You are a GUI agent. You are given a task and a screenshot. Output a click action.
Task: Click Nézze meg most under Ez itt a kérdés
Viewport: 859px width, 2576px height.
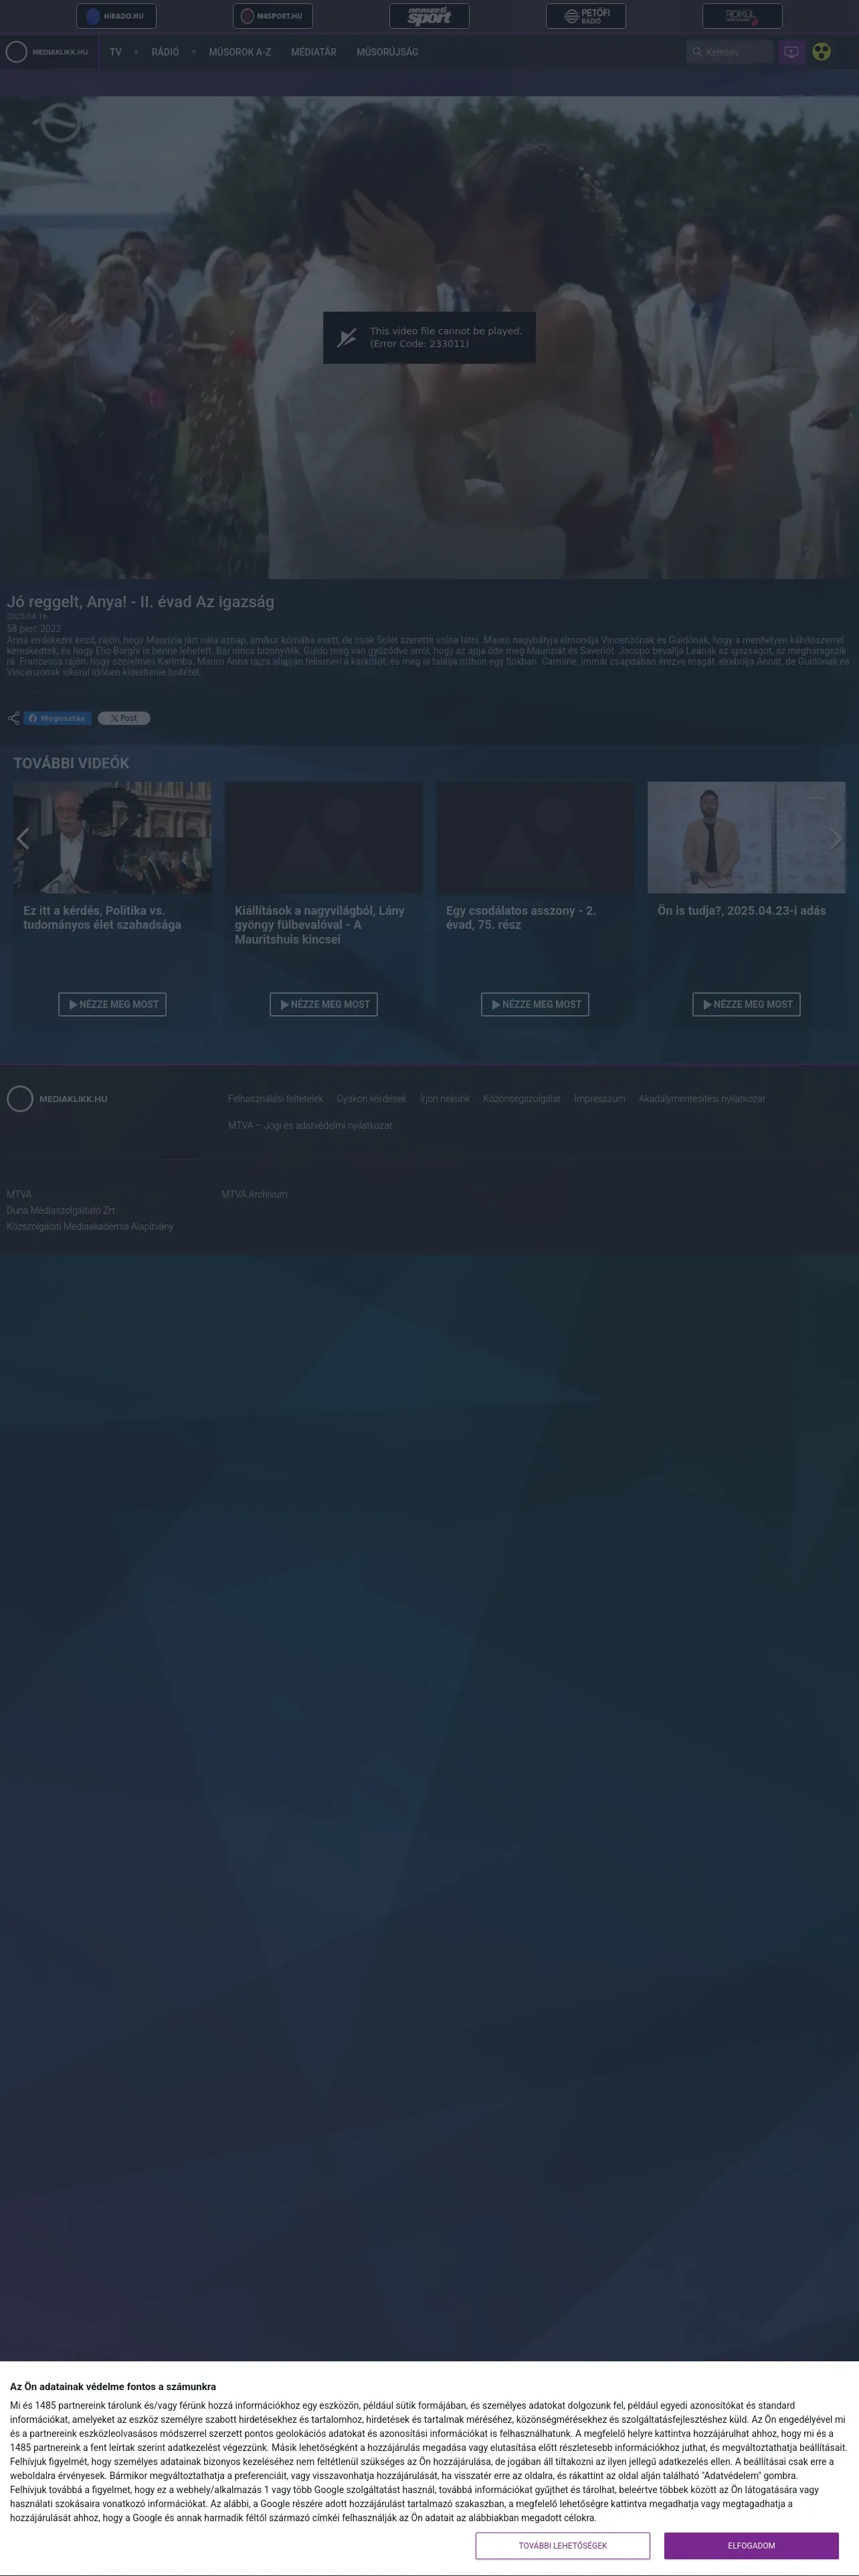112,1004
